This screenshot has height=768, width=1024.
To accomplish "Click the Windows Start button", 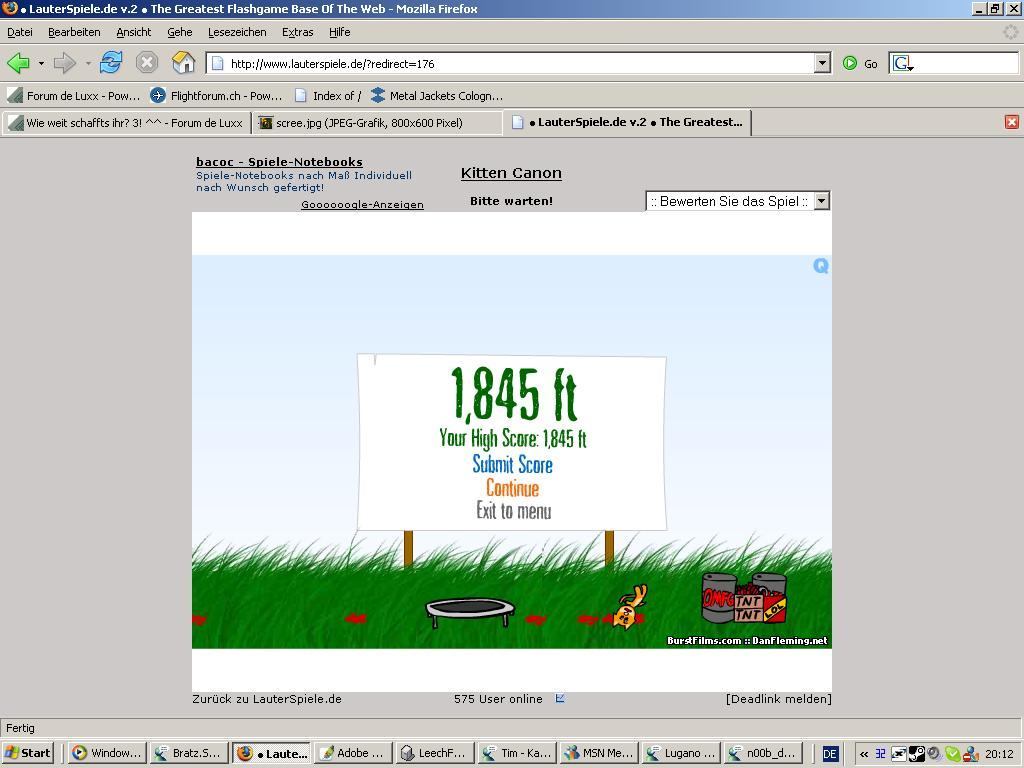I will (27, 753).
